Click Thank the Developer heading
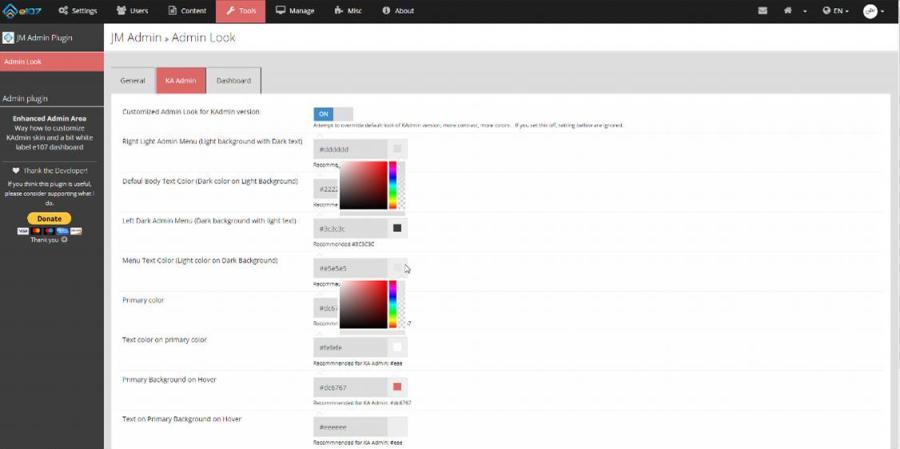900x449 pixels. click(x=50, y=171)
